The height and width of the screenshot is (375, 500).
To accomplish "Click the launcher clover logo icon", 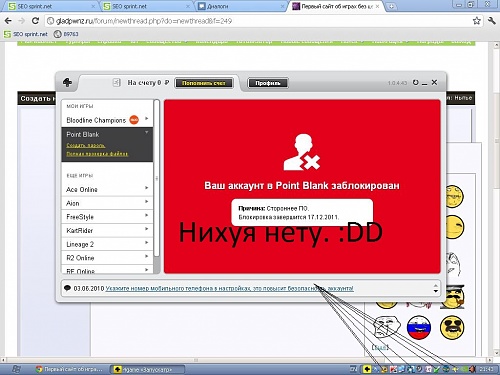I will [68, 82].
